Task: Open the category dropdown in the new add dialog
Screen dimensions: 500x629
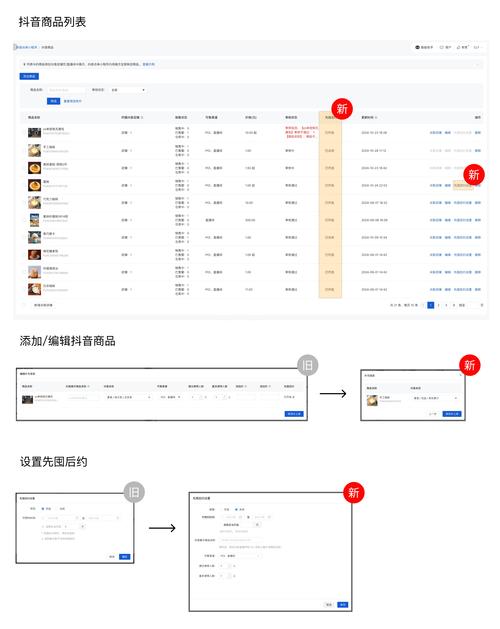Action: 435,398
